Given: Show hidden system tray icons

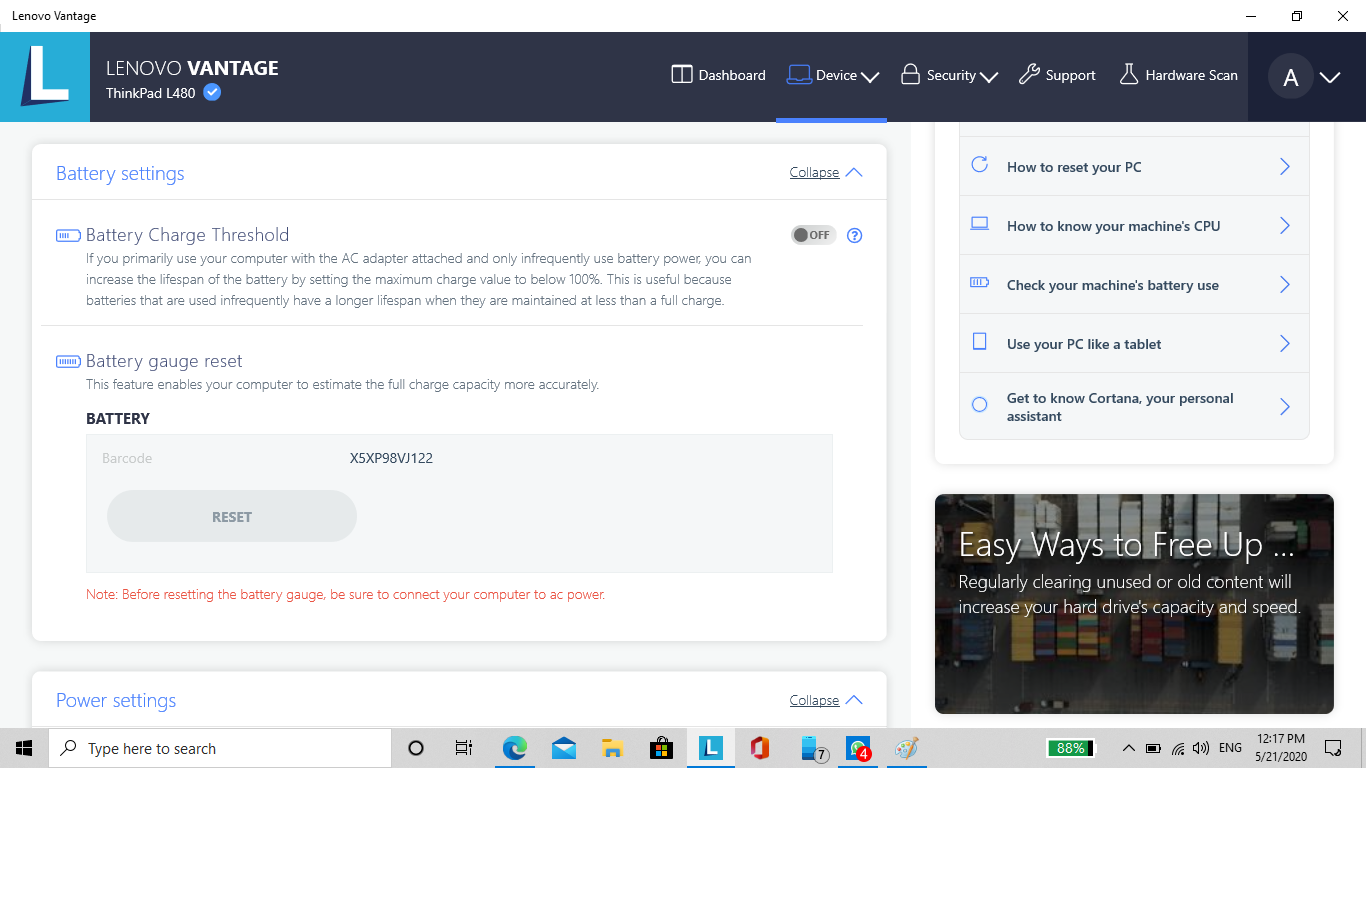Looking at the screenshot, I should click(1128, 748).
